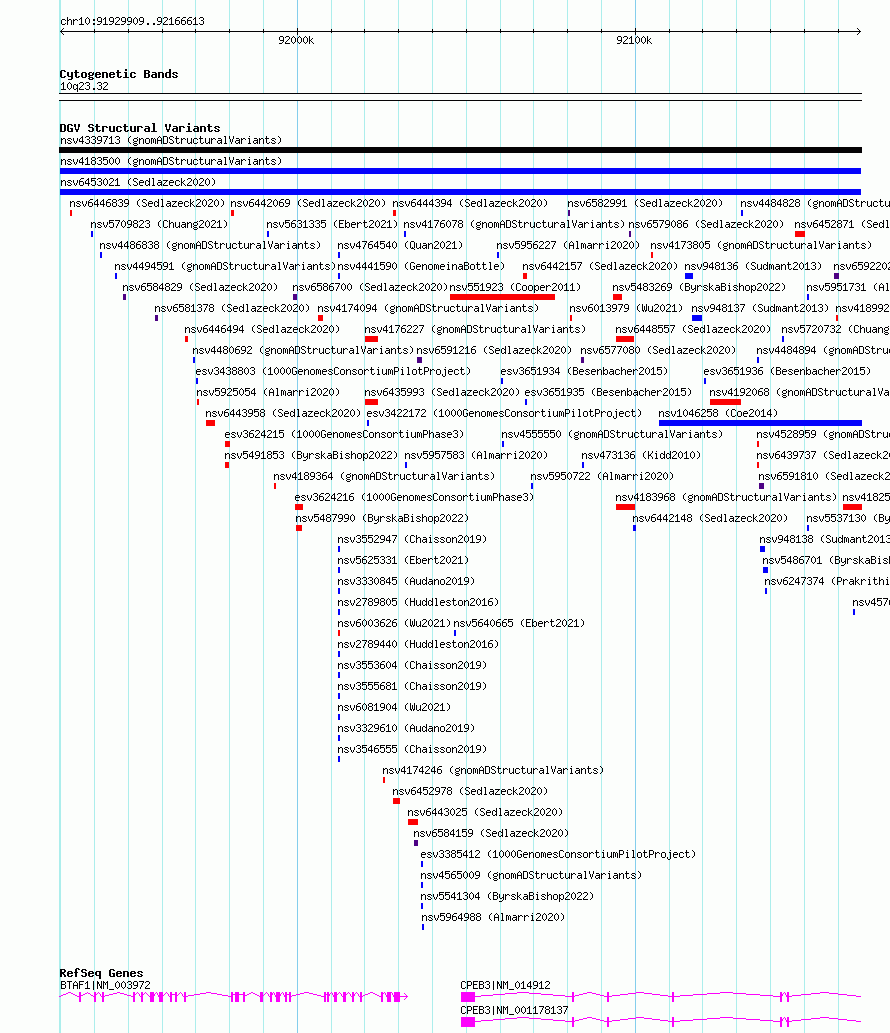Click esv3624215 (1000GenomesConsortiumPhase3) label

[x=345, y=435]
